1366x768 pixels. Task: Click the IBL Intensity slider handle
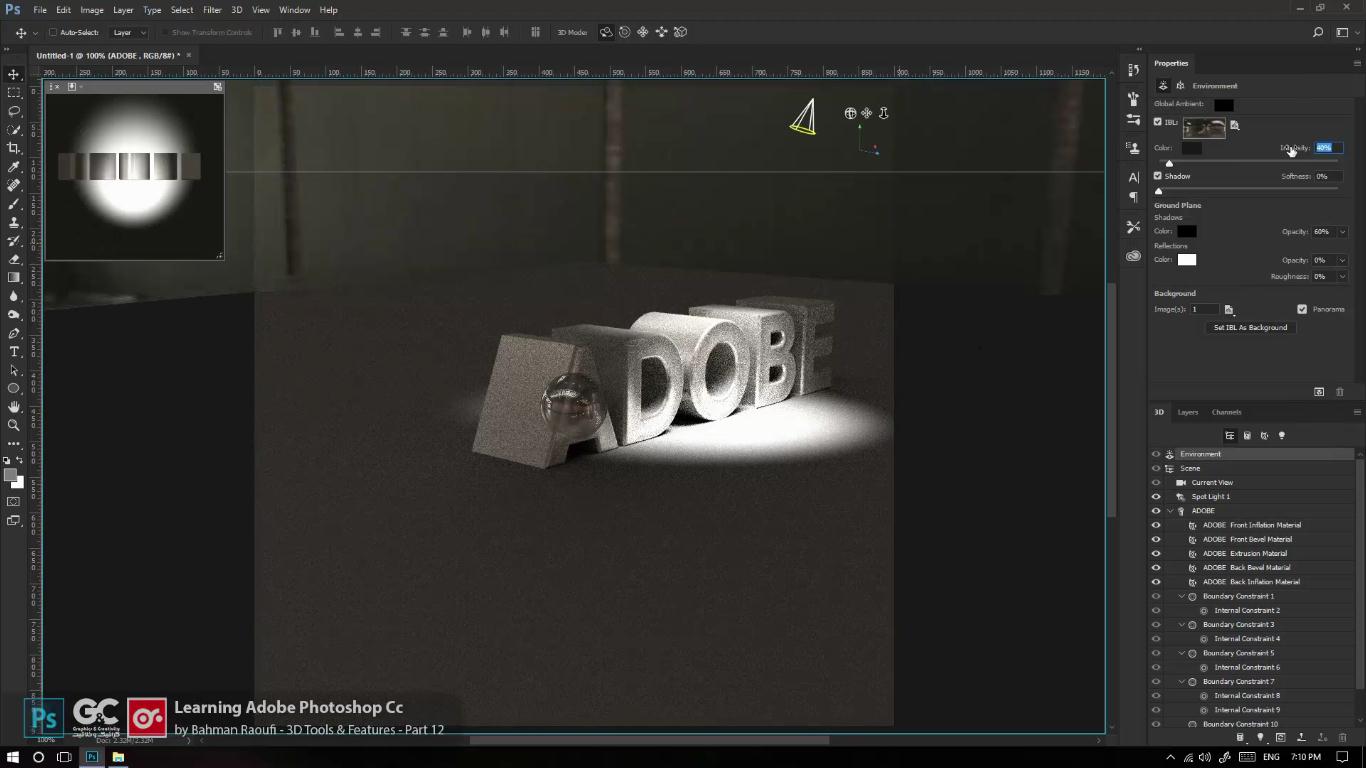pos(1169,163)
